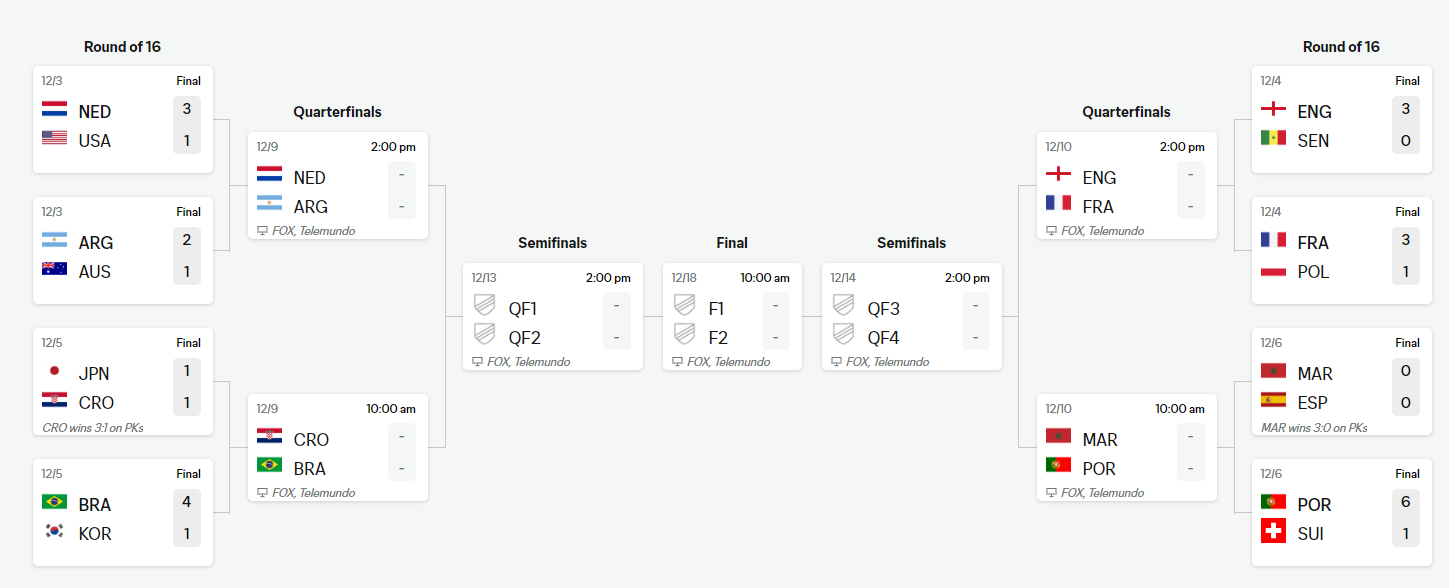Click the F2 placeholder shield in Final

coord(684,337)
